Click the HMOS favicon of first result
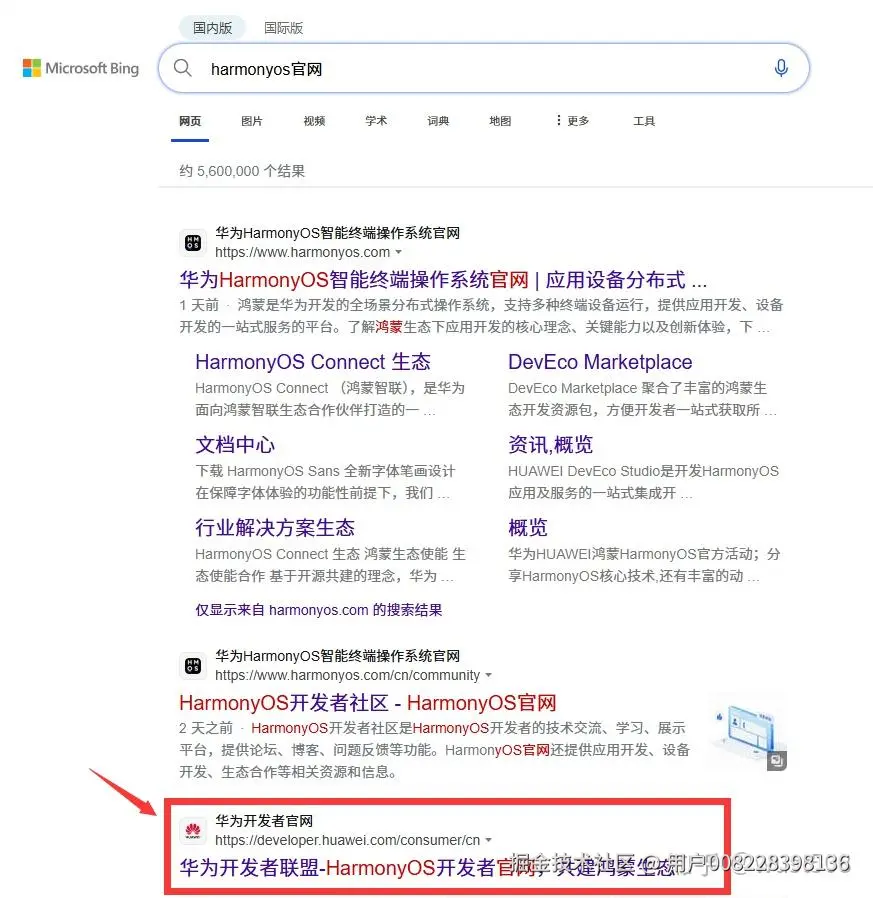Screen dimensions: 873x898 193,243
